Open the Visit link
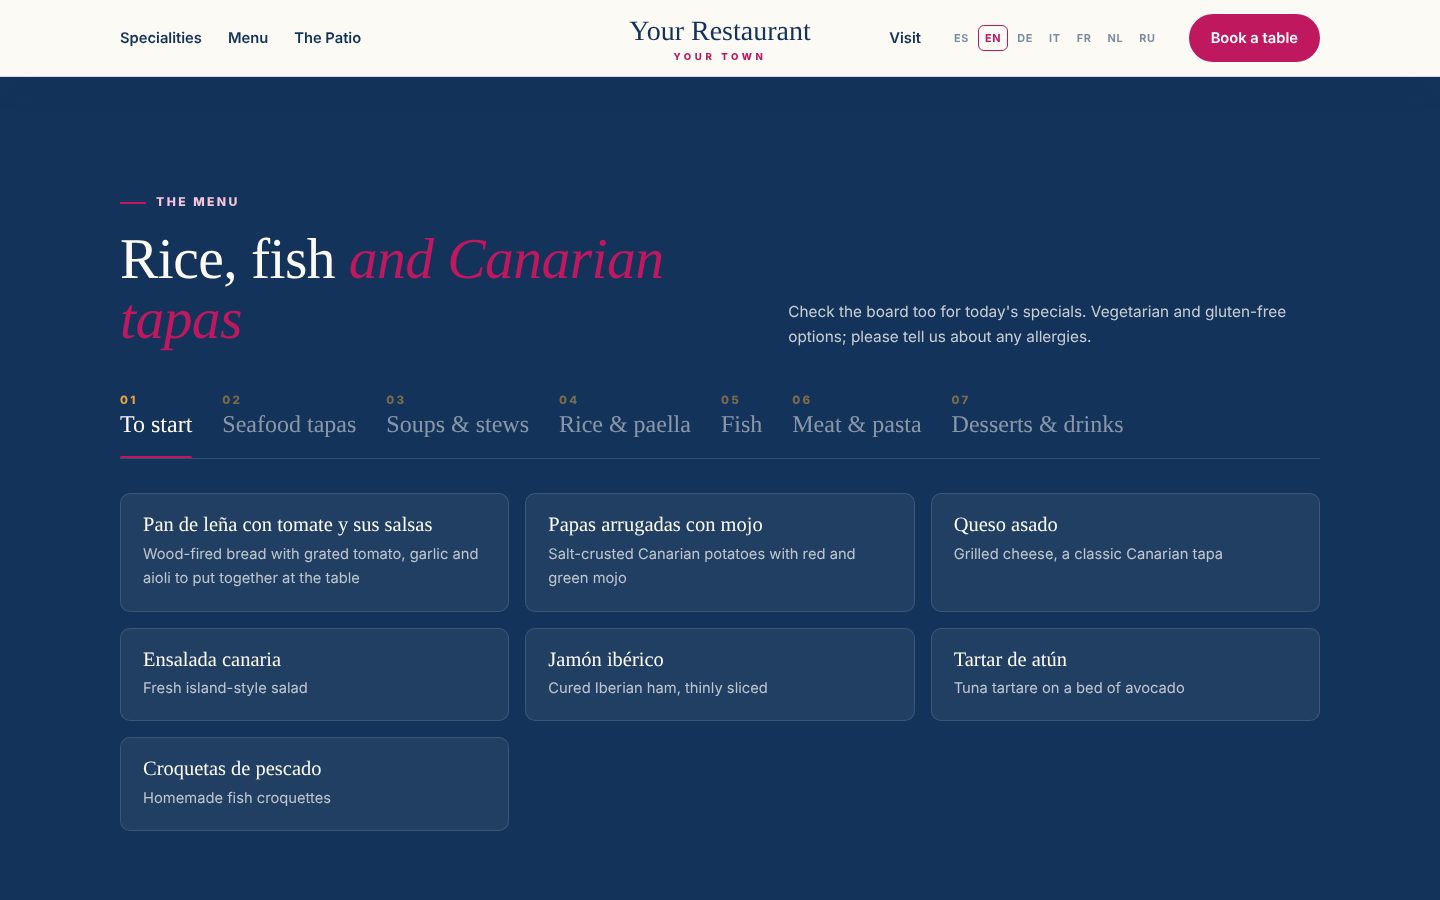Screen dimensions: 1440x900 tap(905, 38)
